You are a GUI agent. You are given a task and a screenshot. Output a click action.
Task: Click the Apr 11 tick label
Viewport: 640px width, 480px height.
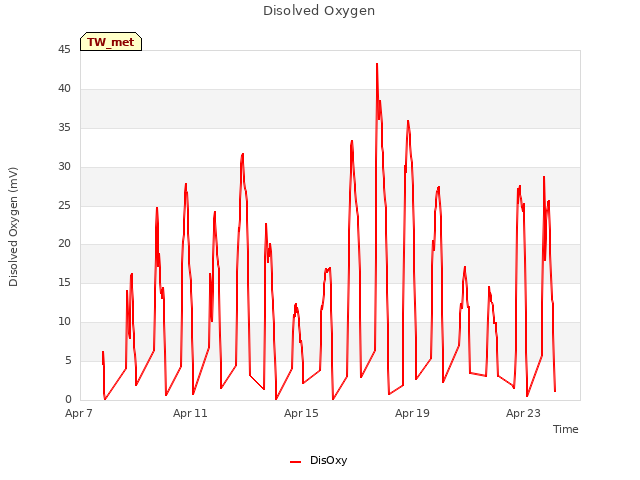[190, 413]
